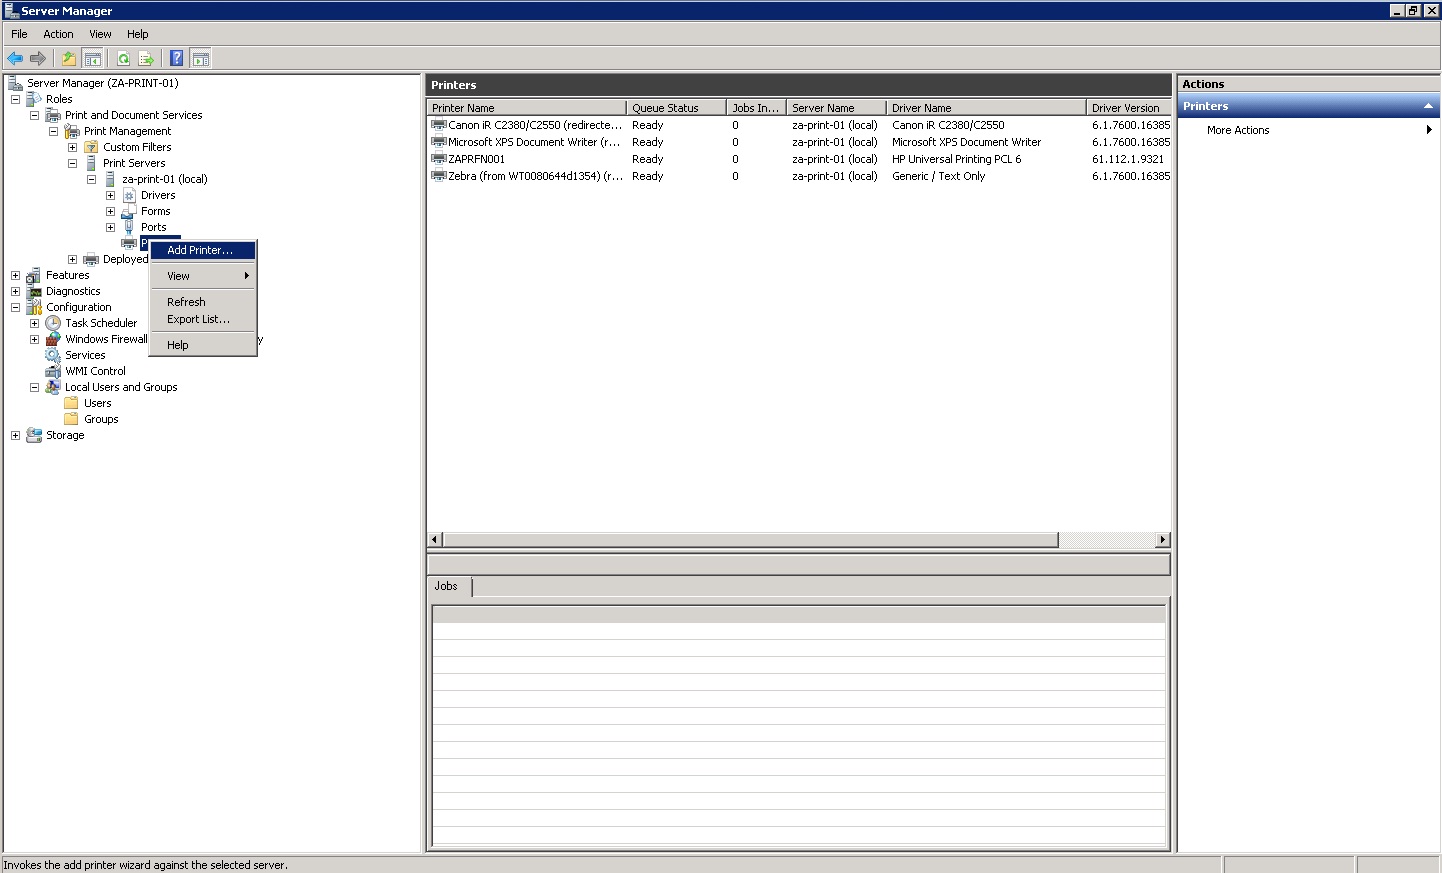Select the Export List toolbar icon
Screen dimensions: 1442x873
146,58
